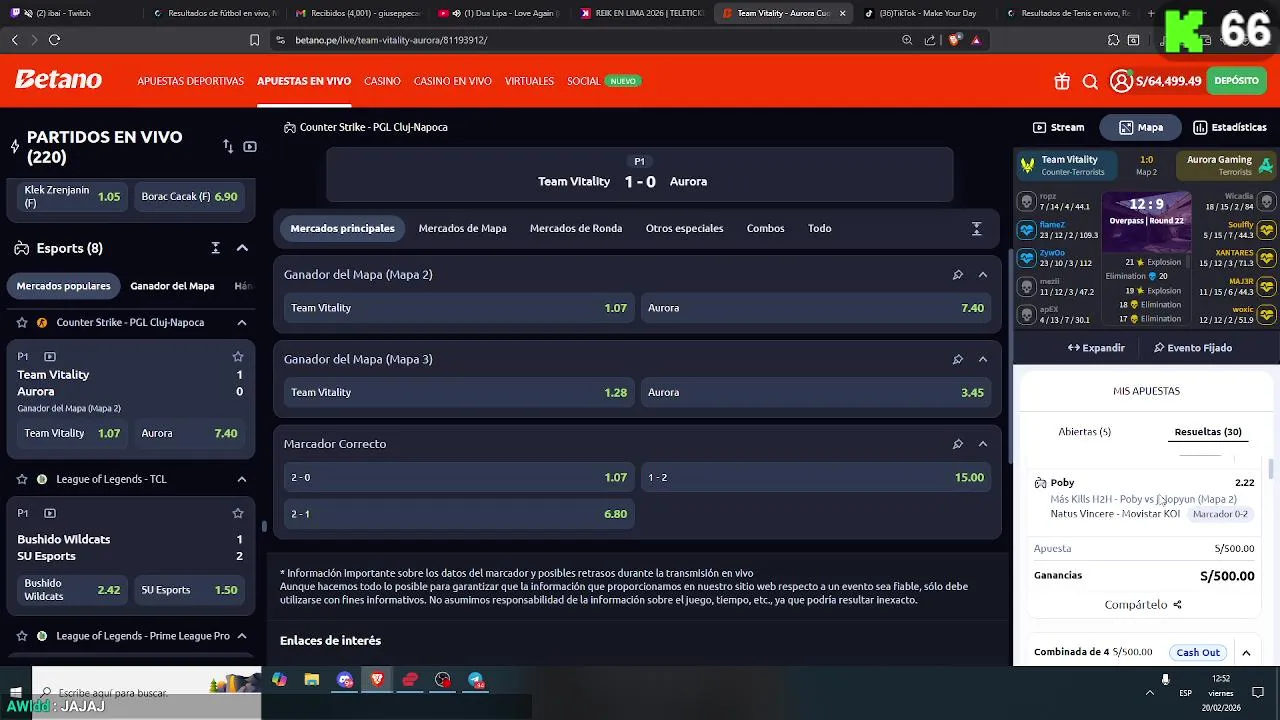The width and height of the screenshot is (1280, 720).
Task: Click the Brave Shields lion icon
Action: [x=954, y=40]
